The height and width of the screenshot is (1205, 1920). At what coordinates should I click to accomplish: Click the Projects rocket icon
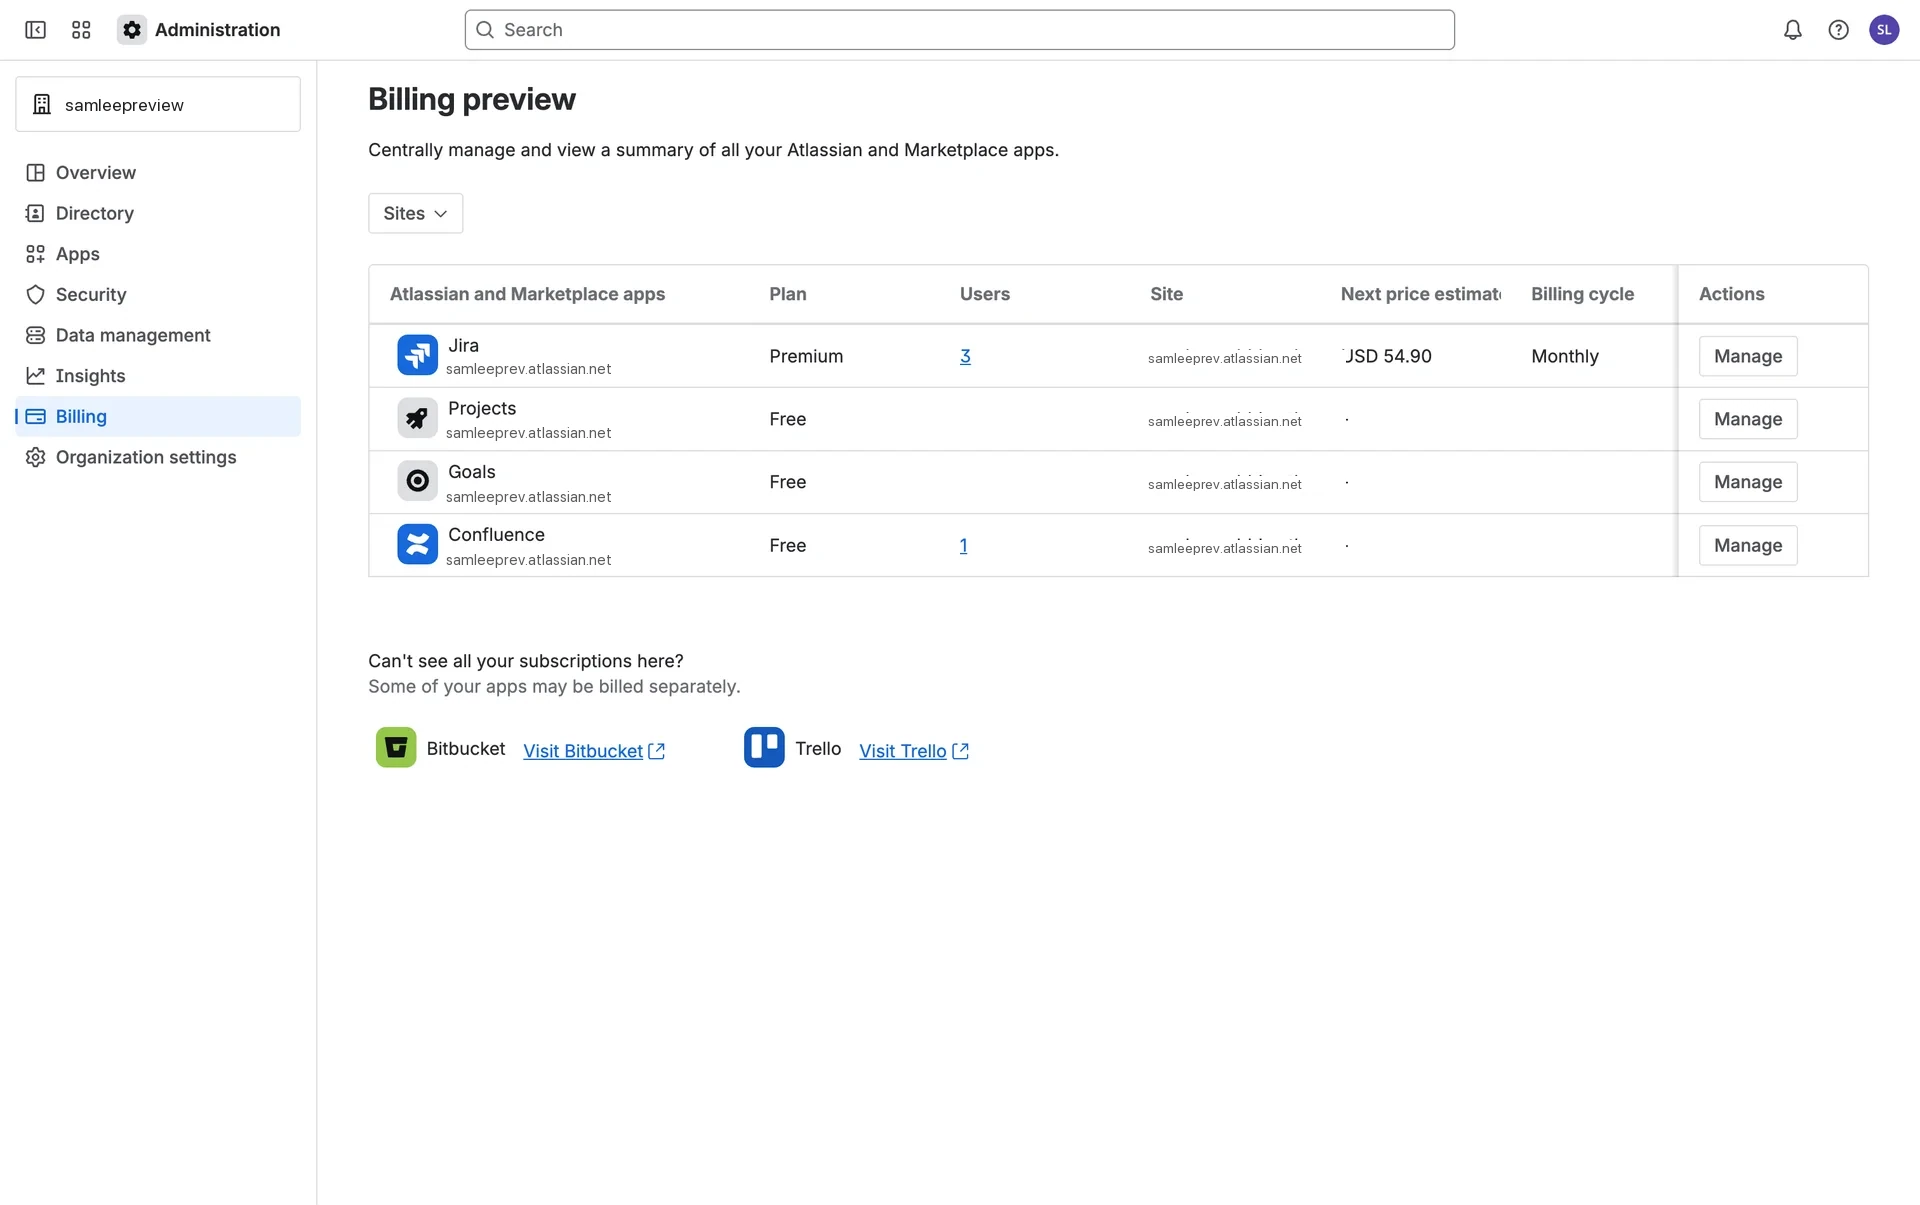point(417,418)
